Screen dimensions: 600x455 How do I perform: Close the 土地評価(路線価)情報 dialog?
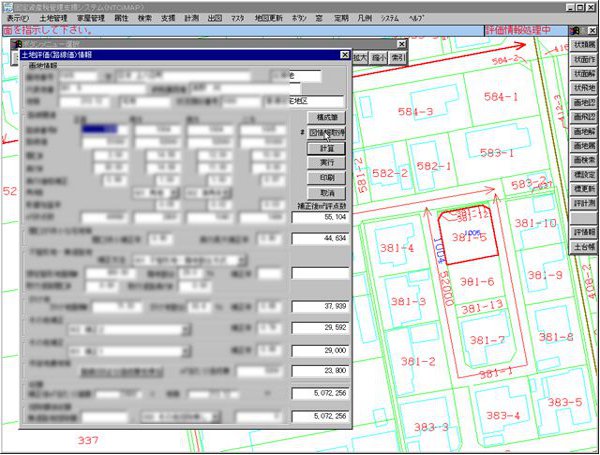click(344, 55)
